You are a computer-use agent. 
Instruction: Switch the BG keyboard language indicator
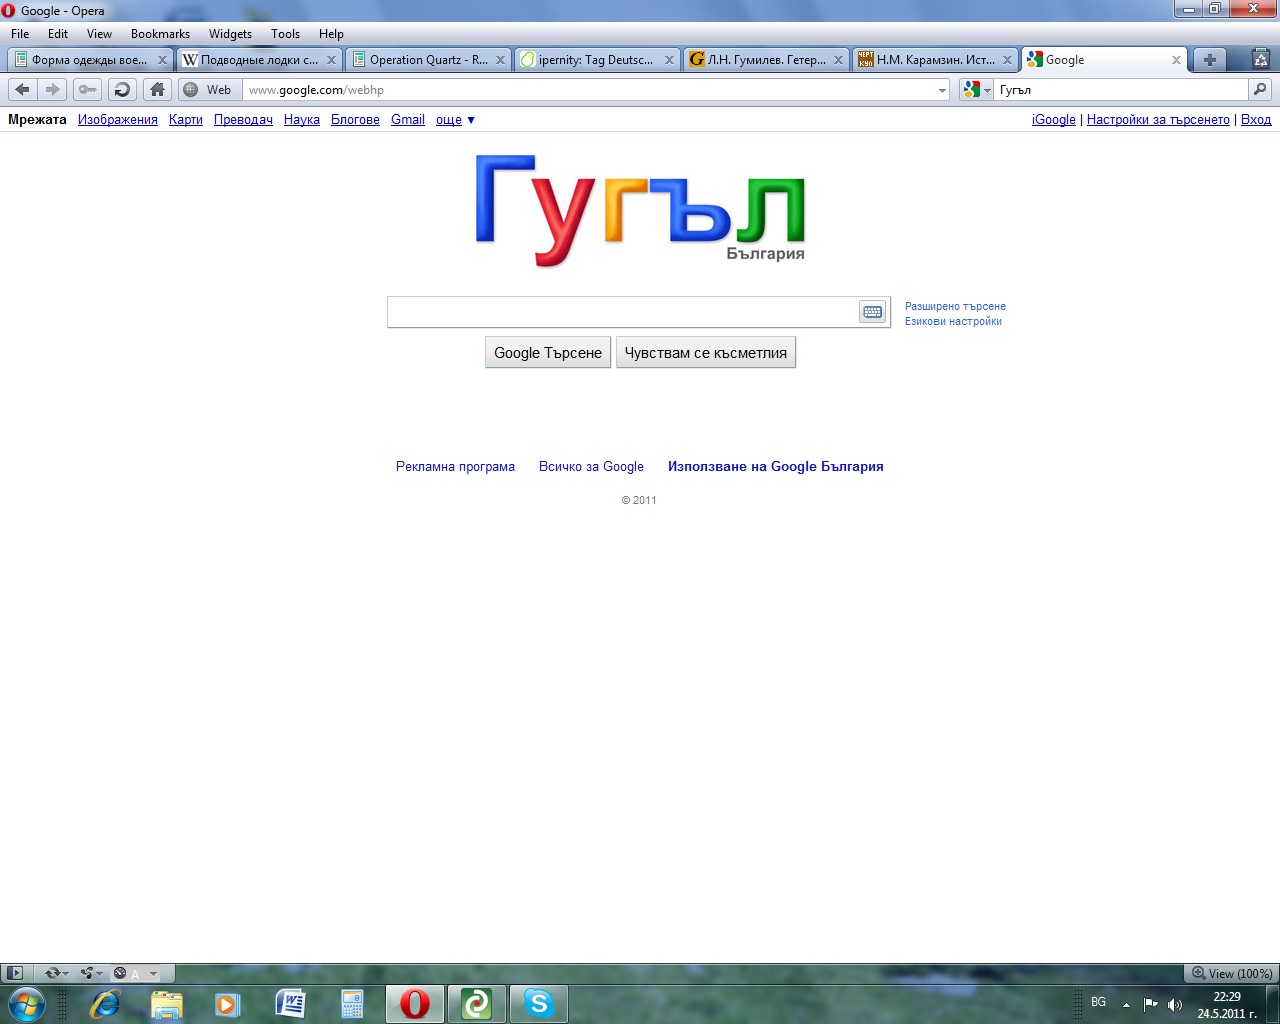click(x=1098, y=1002)
